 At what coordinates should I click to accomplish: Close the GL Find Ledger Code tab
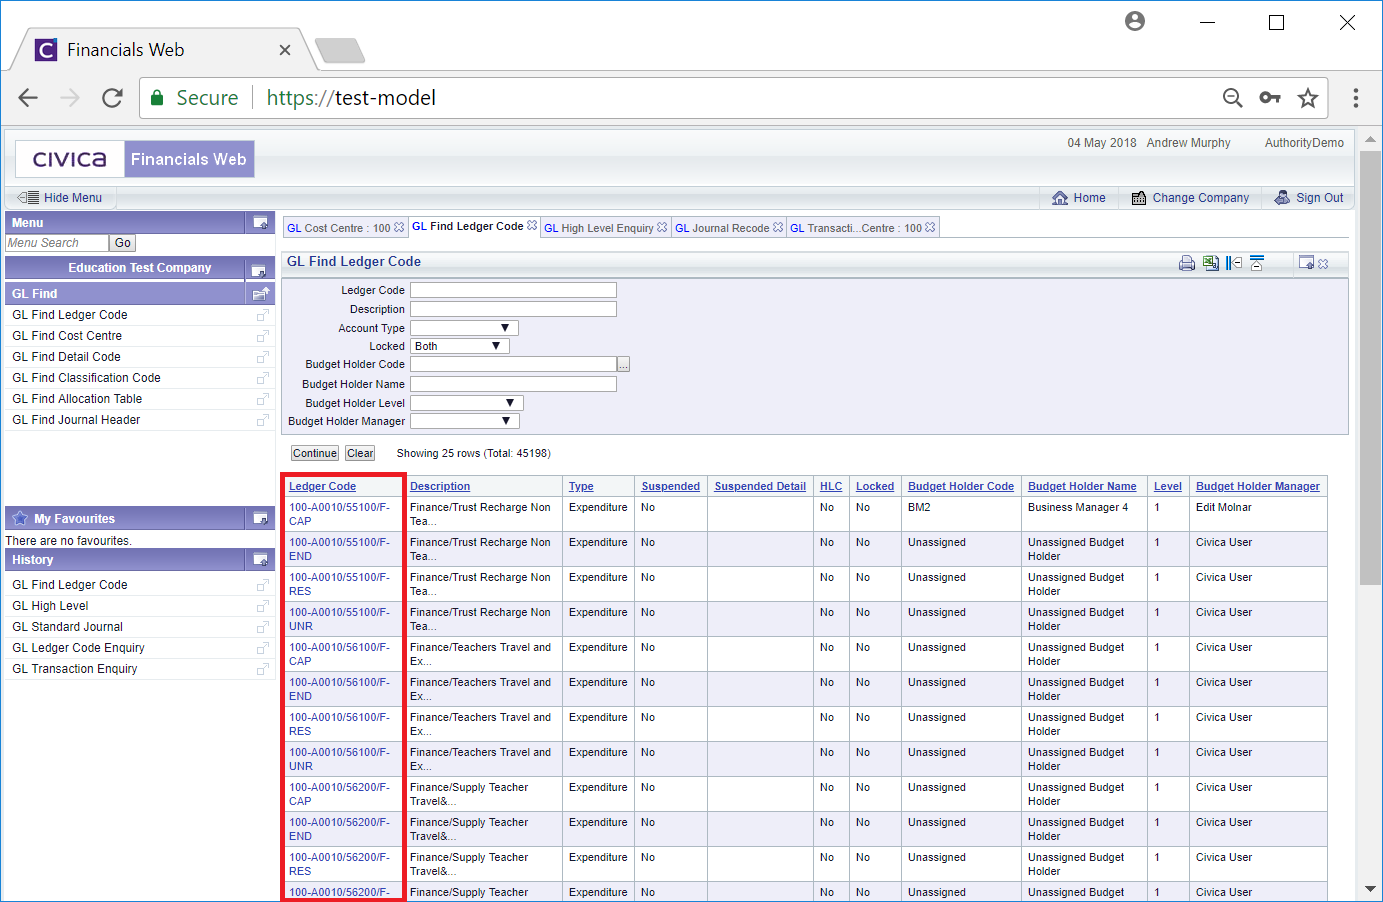click(532, 226)
